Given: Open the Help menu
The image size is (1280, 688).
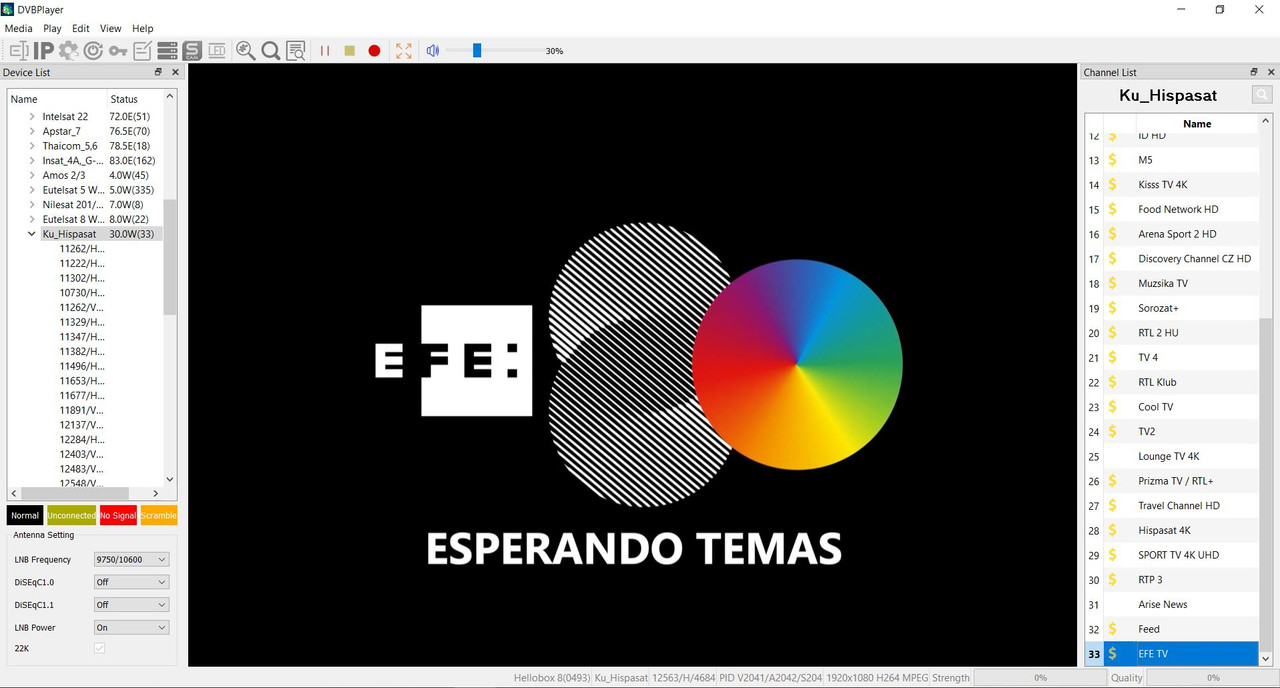Looking at the screenshot, I should point(143,28).
